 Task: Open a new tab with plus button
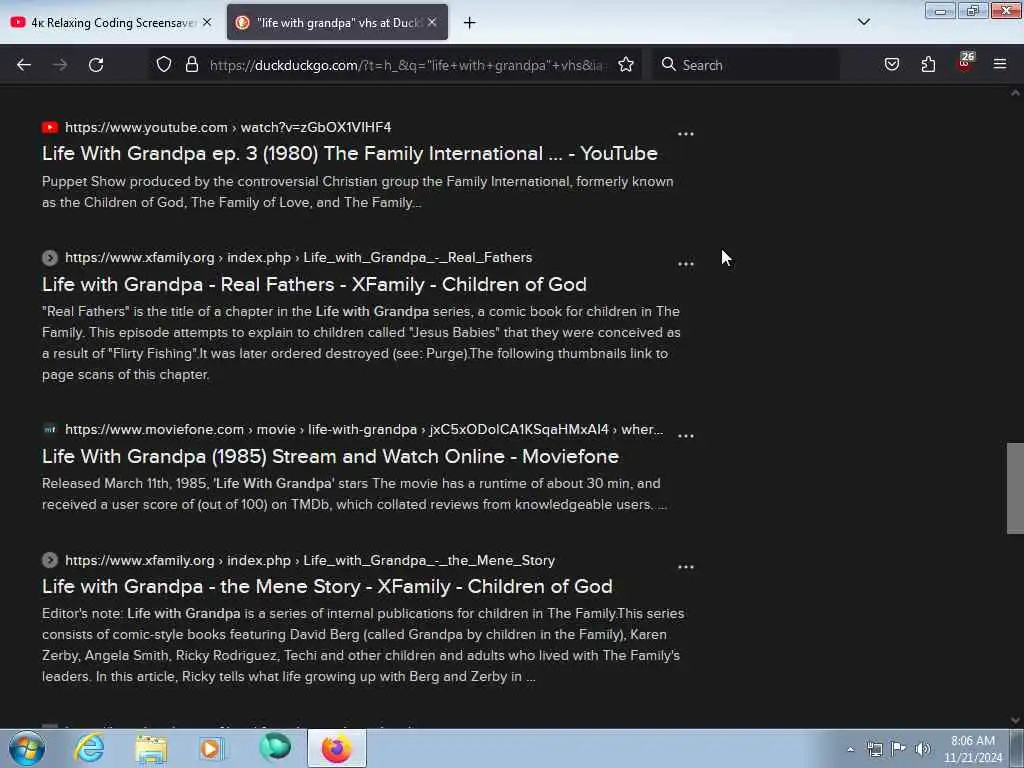pos(470,23)
